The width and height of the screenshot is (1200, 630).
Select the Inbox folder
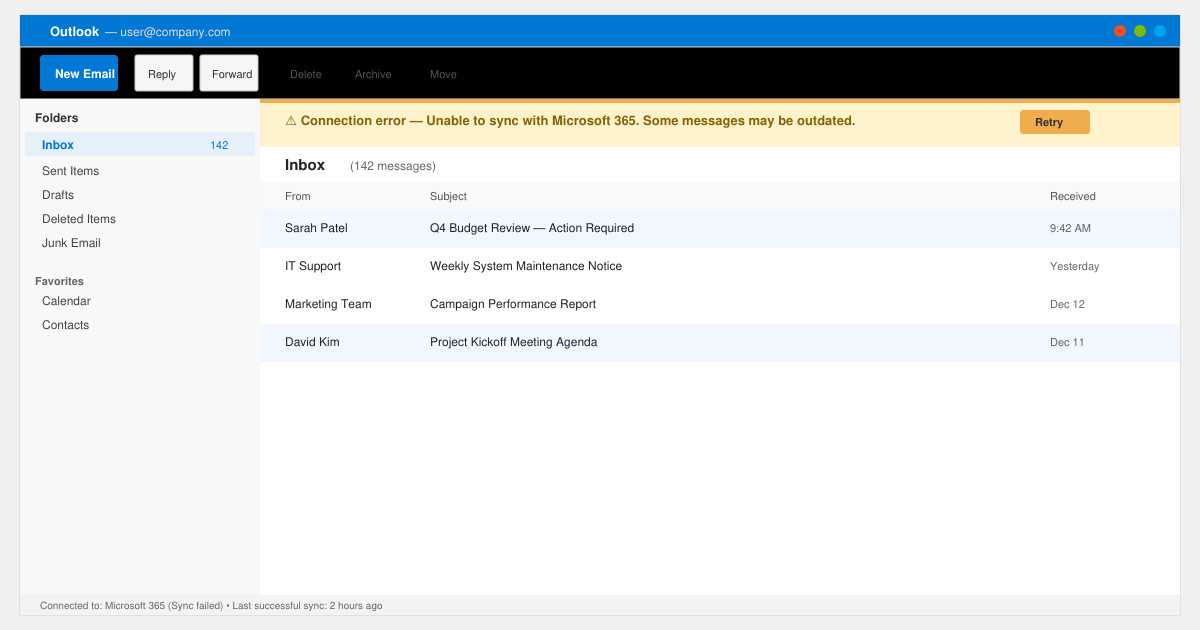coord(140,145)
